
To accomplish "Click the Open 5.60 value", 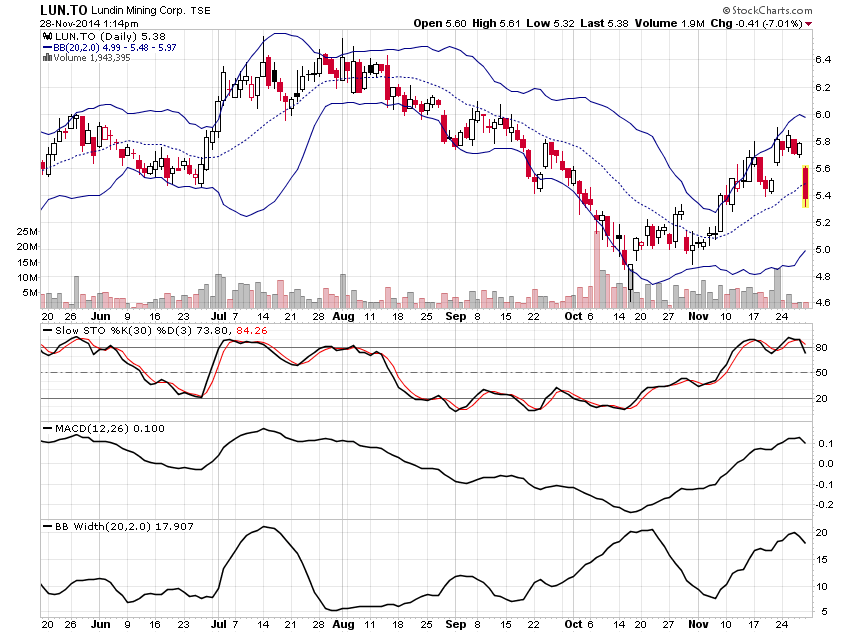I will point(440,23).
